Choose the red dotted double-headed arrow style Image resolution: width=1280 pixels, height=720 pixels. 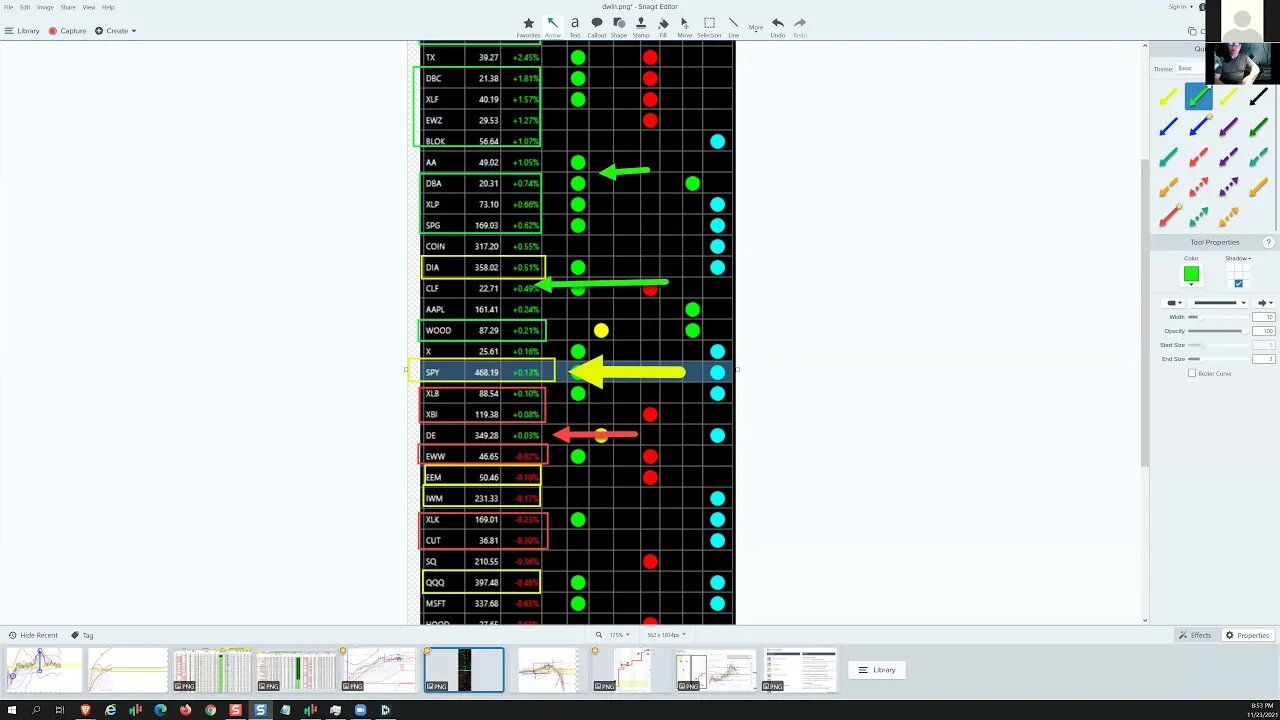click(x=1198, y=187)
